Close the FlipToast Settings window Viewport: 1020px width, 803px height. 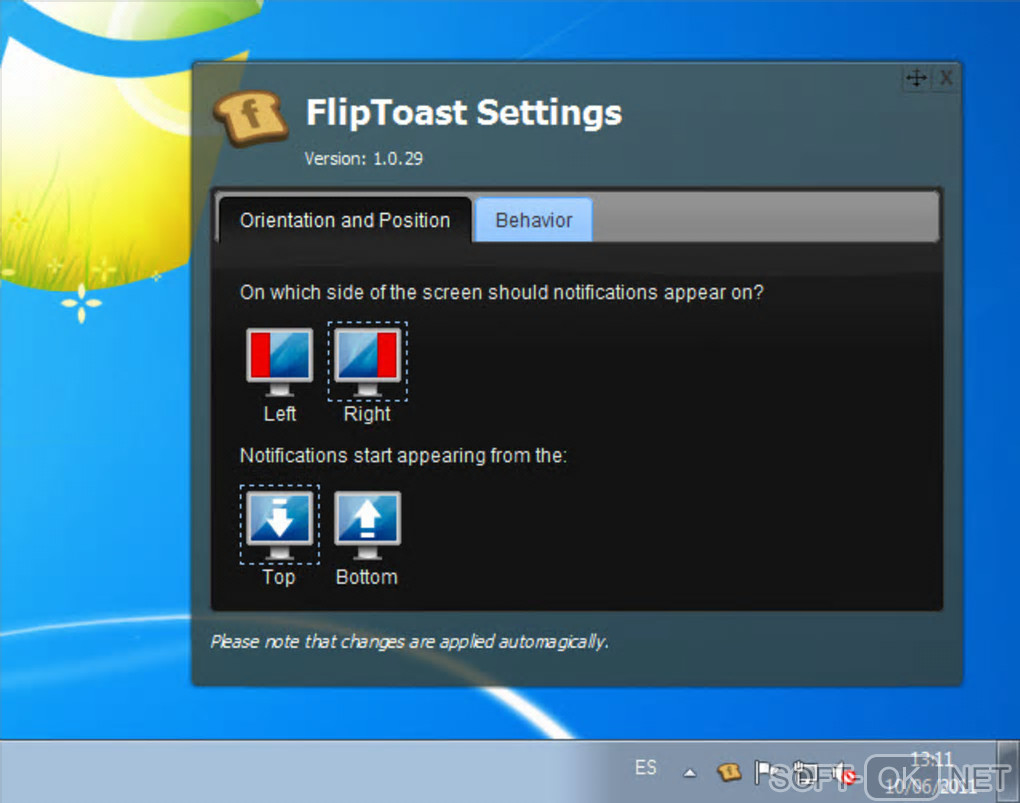point(946,78)
